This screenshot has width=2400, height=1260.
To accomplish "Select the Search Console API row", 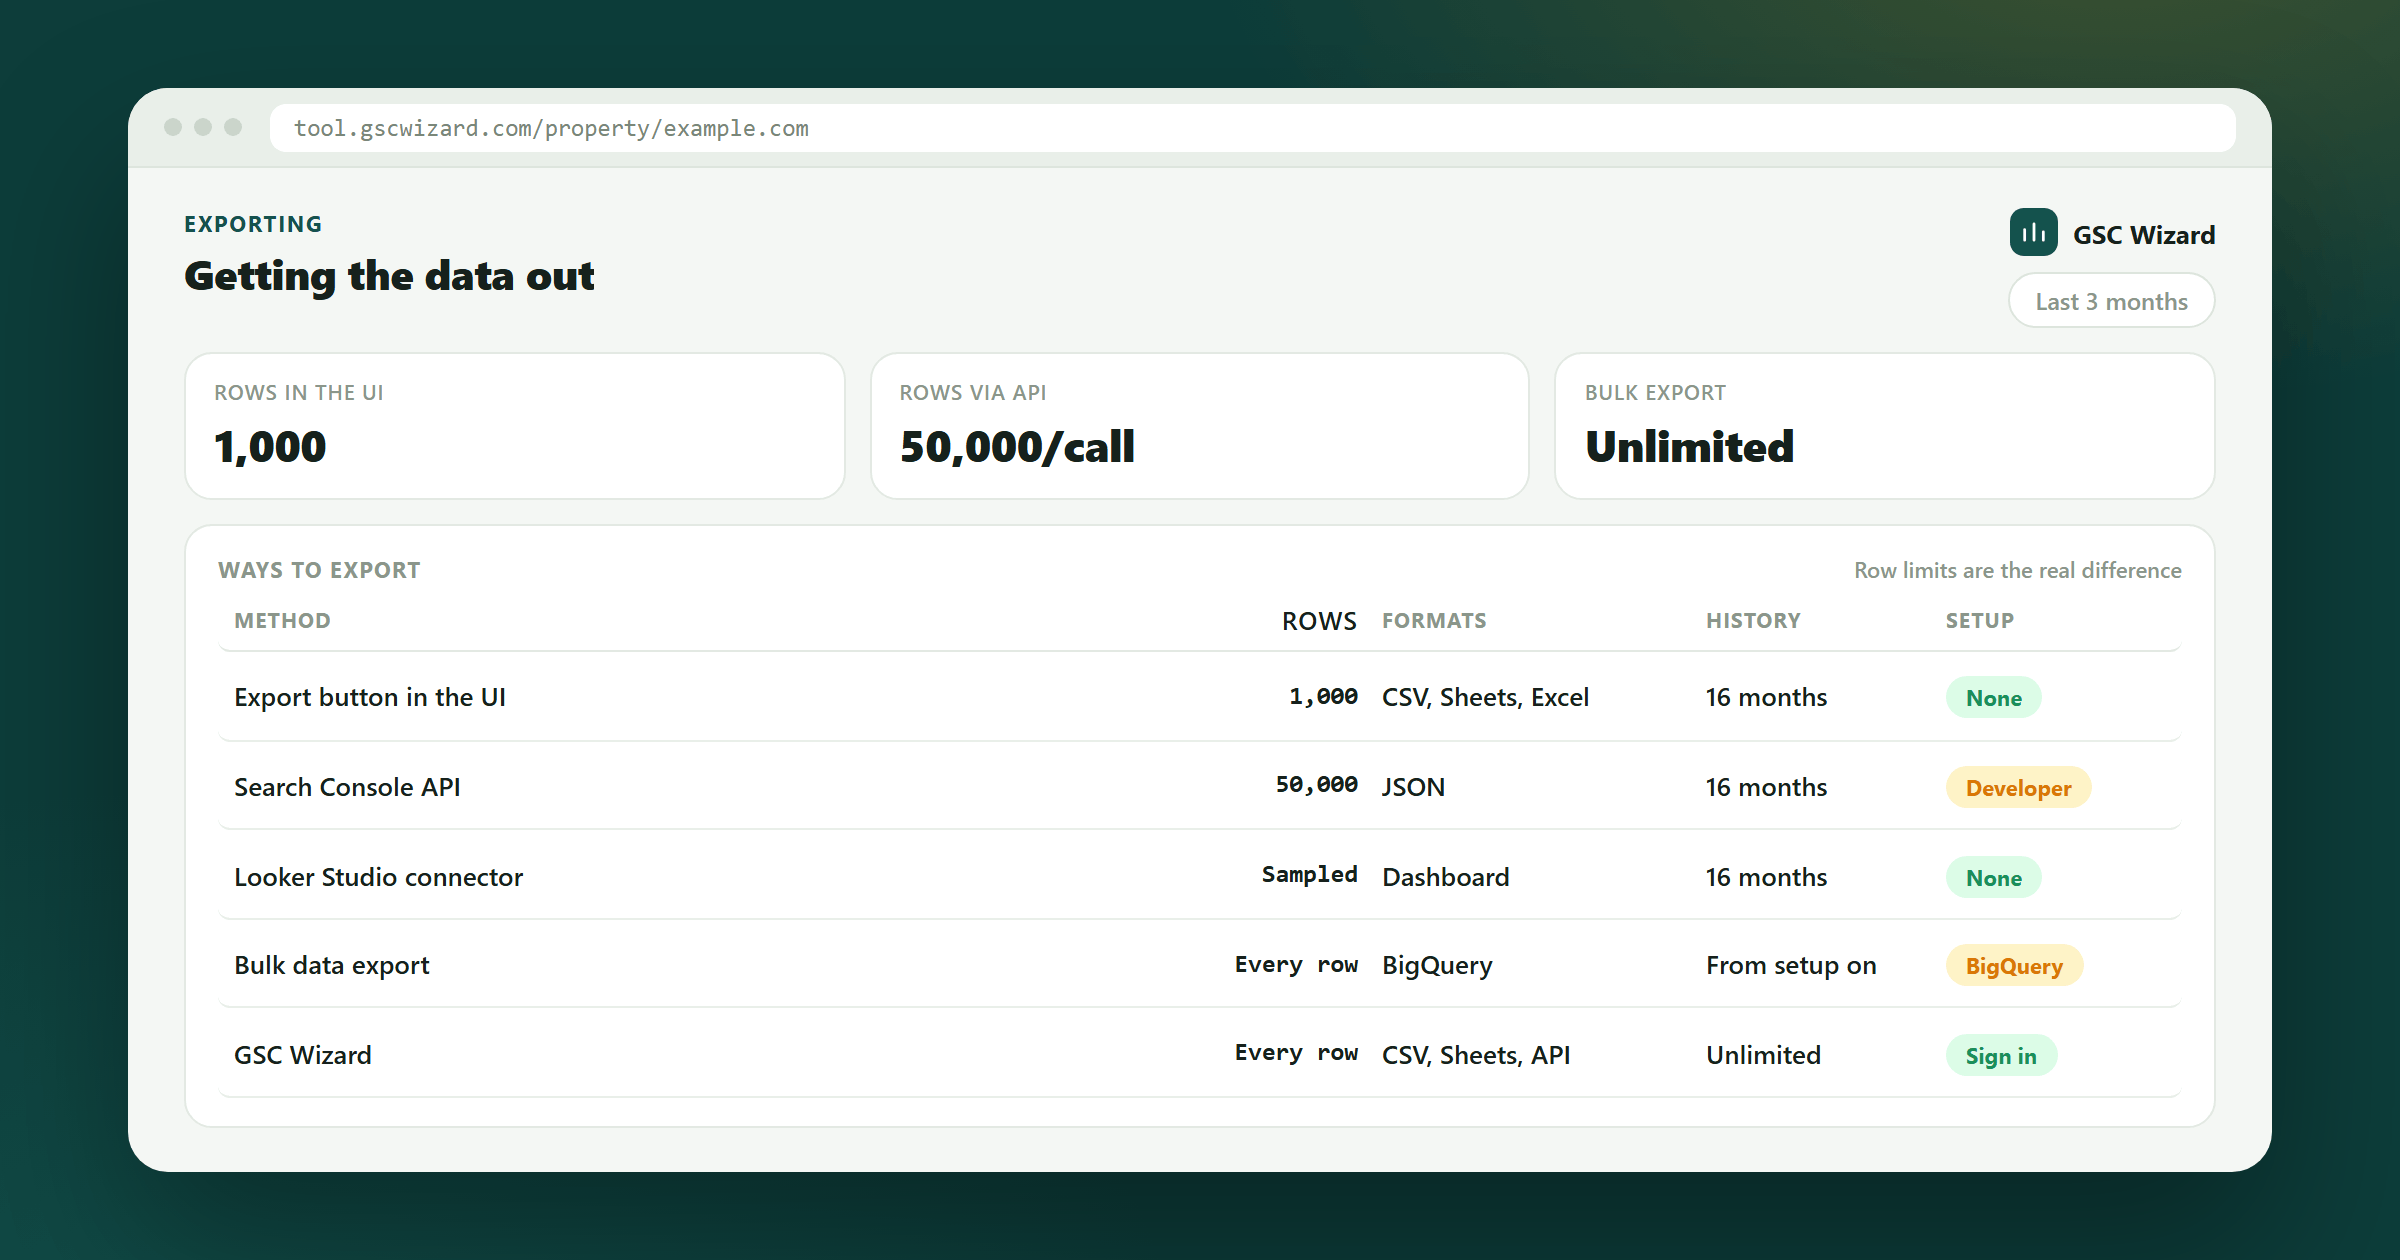I will click(x=1200, y=787).
